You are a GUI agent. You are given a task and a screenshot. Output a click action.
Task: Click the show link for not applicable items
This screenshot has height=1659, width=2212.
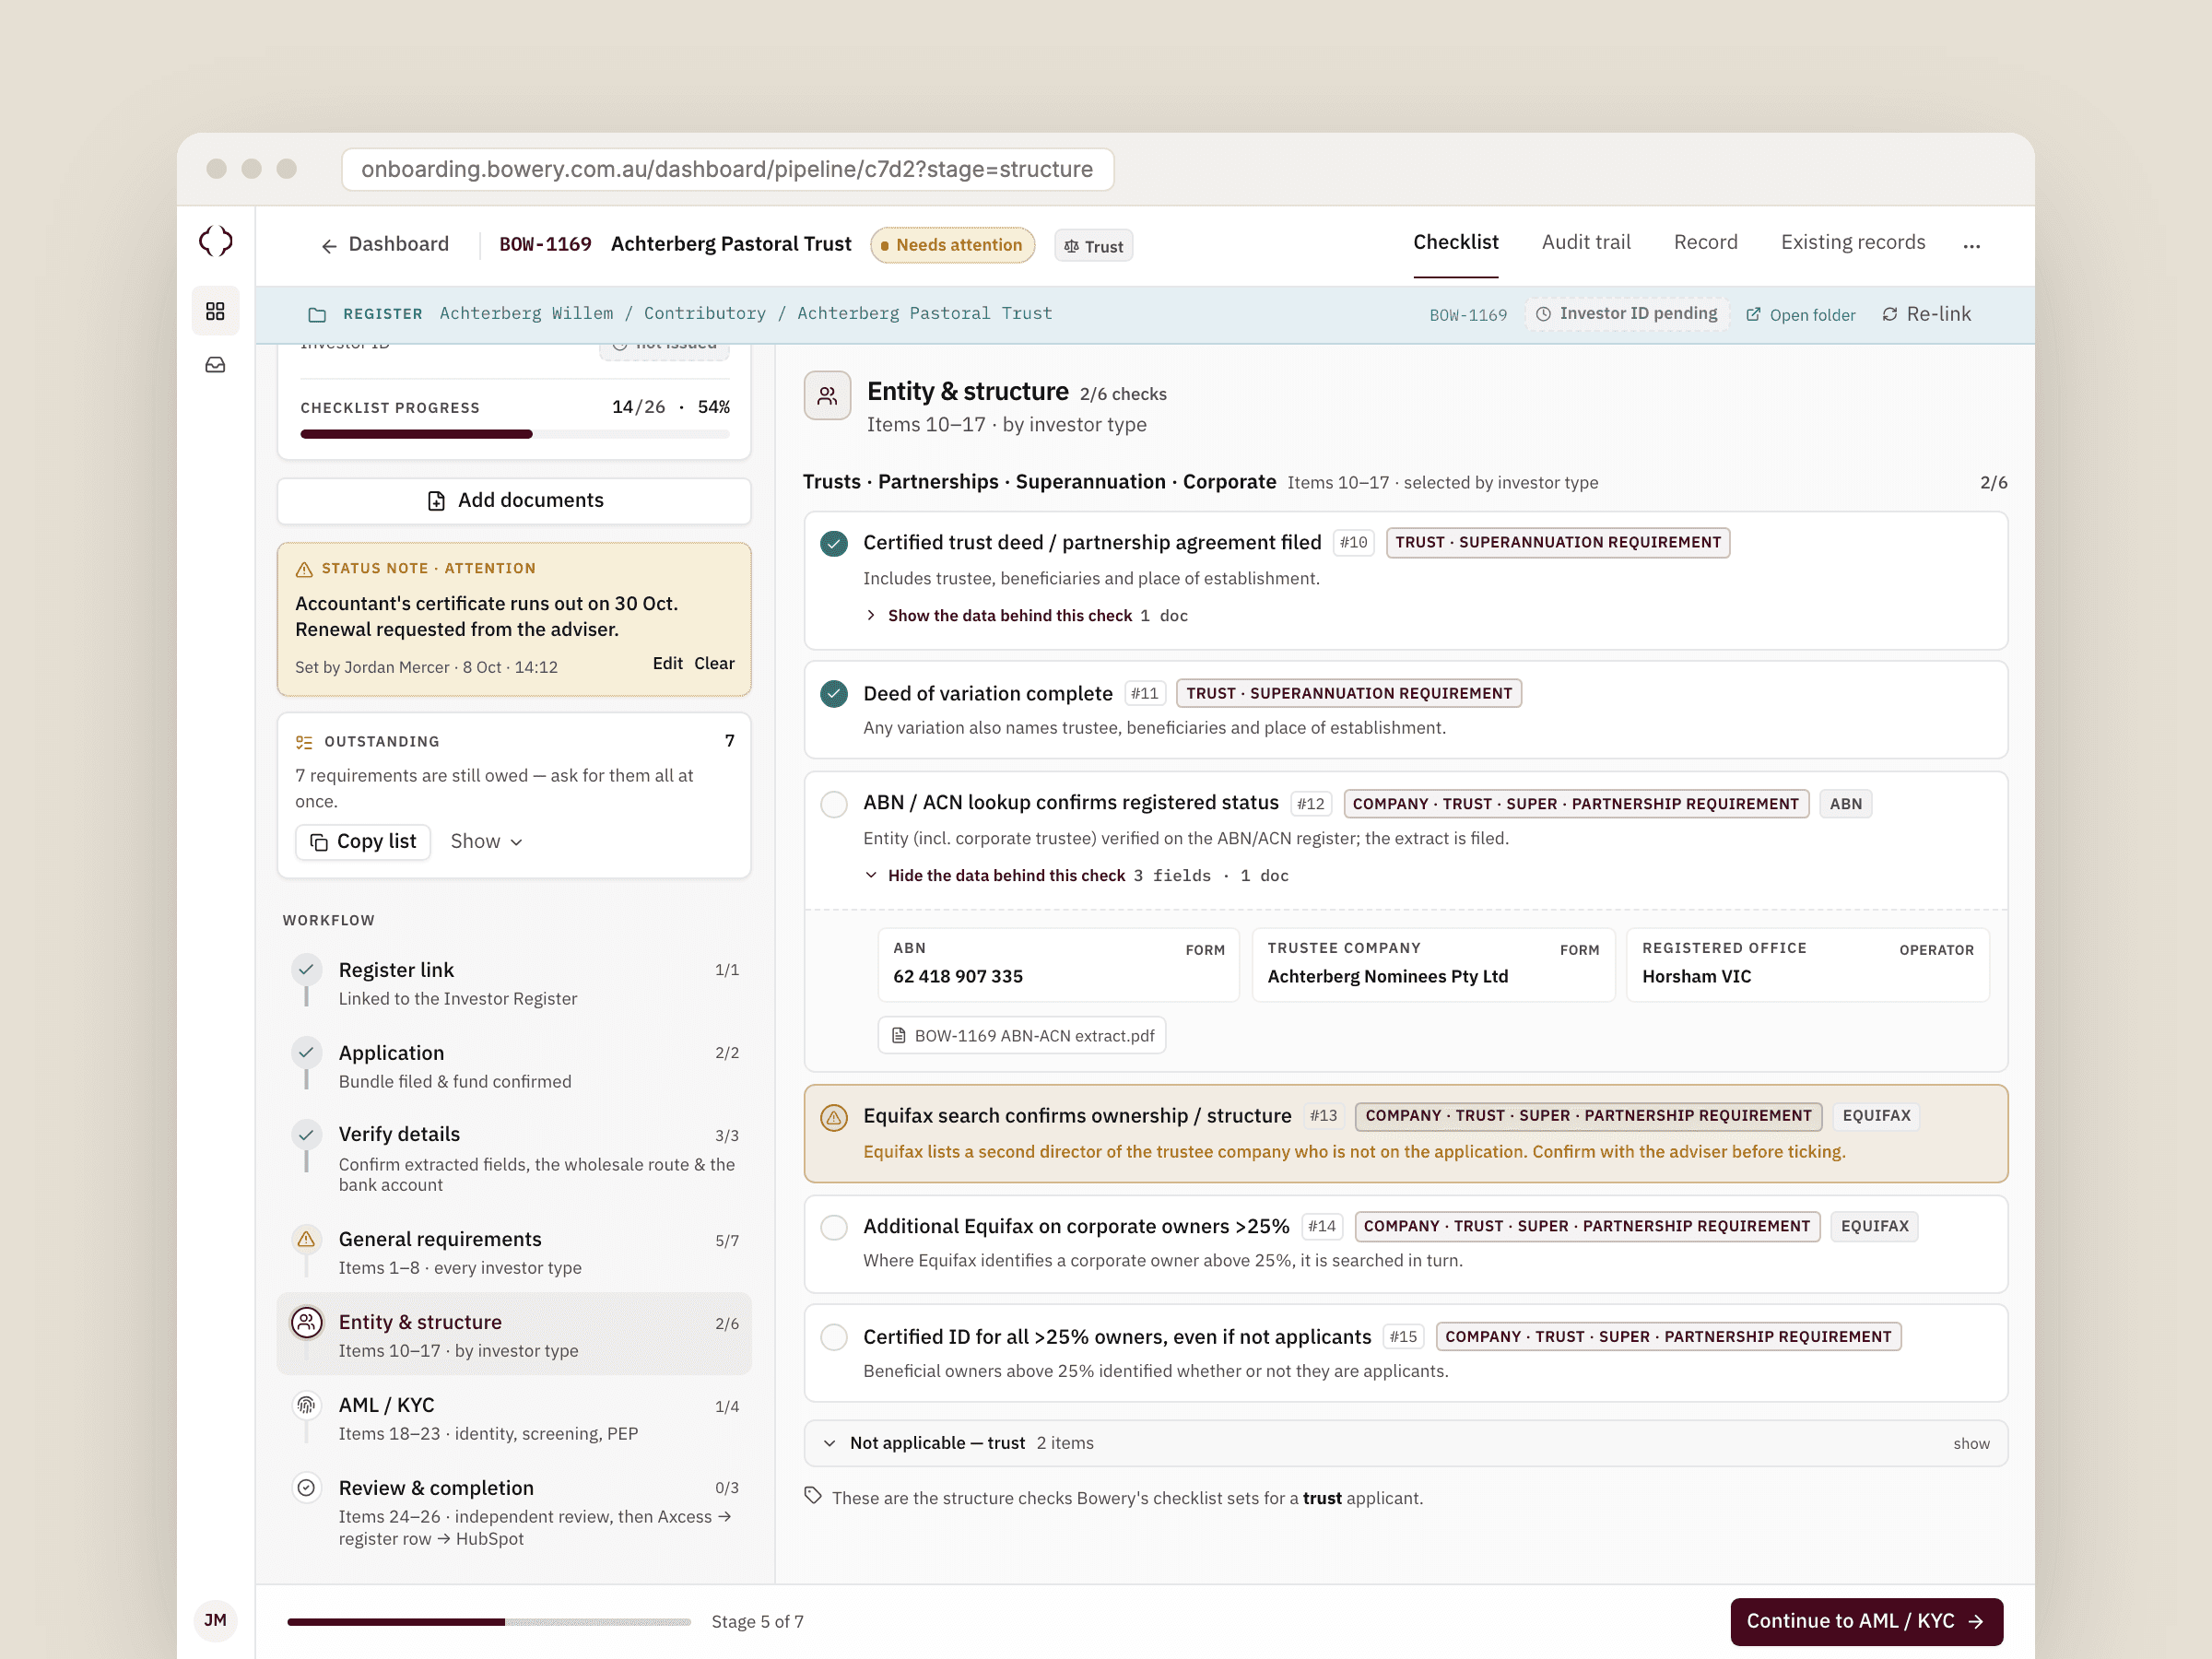(x=1971, y=1443)
